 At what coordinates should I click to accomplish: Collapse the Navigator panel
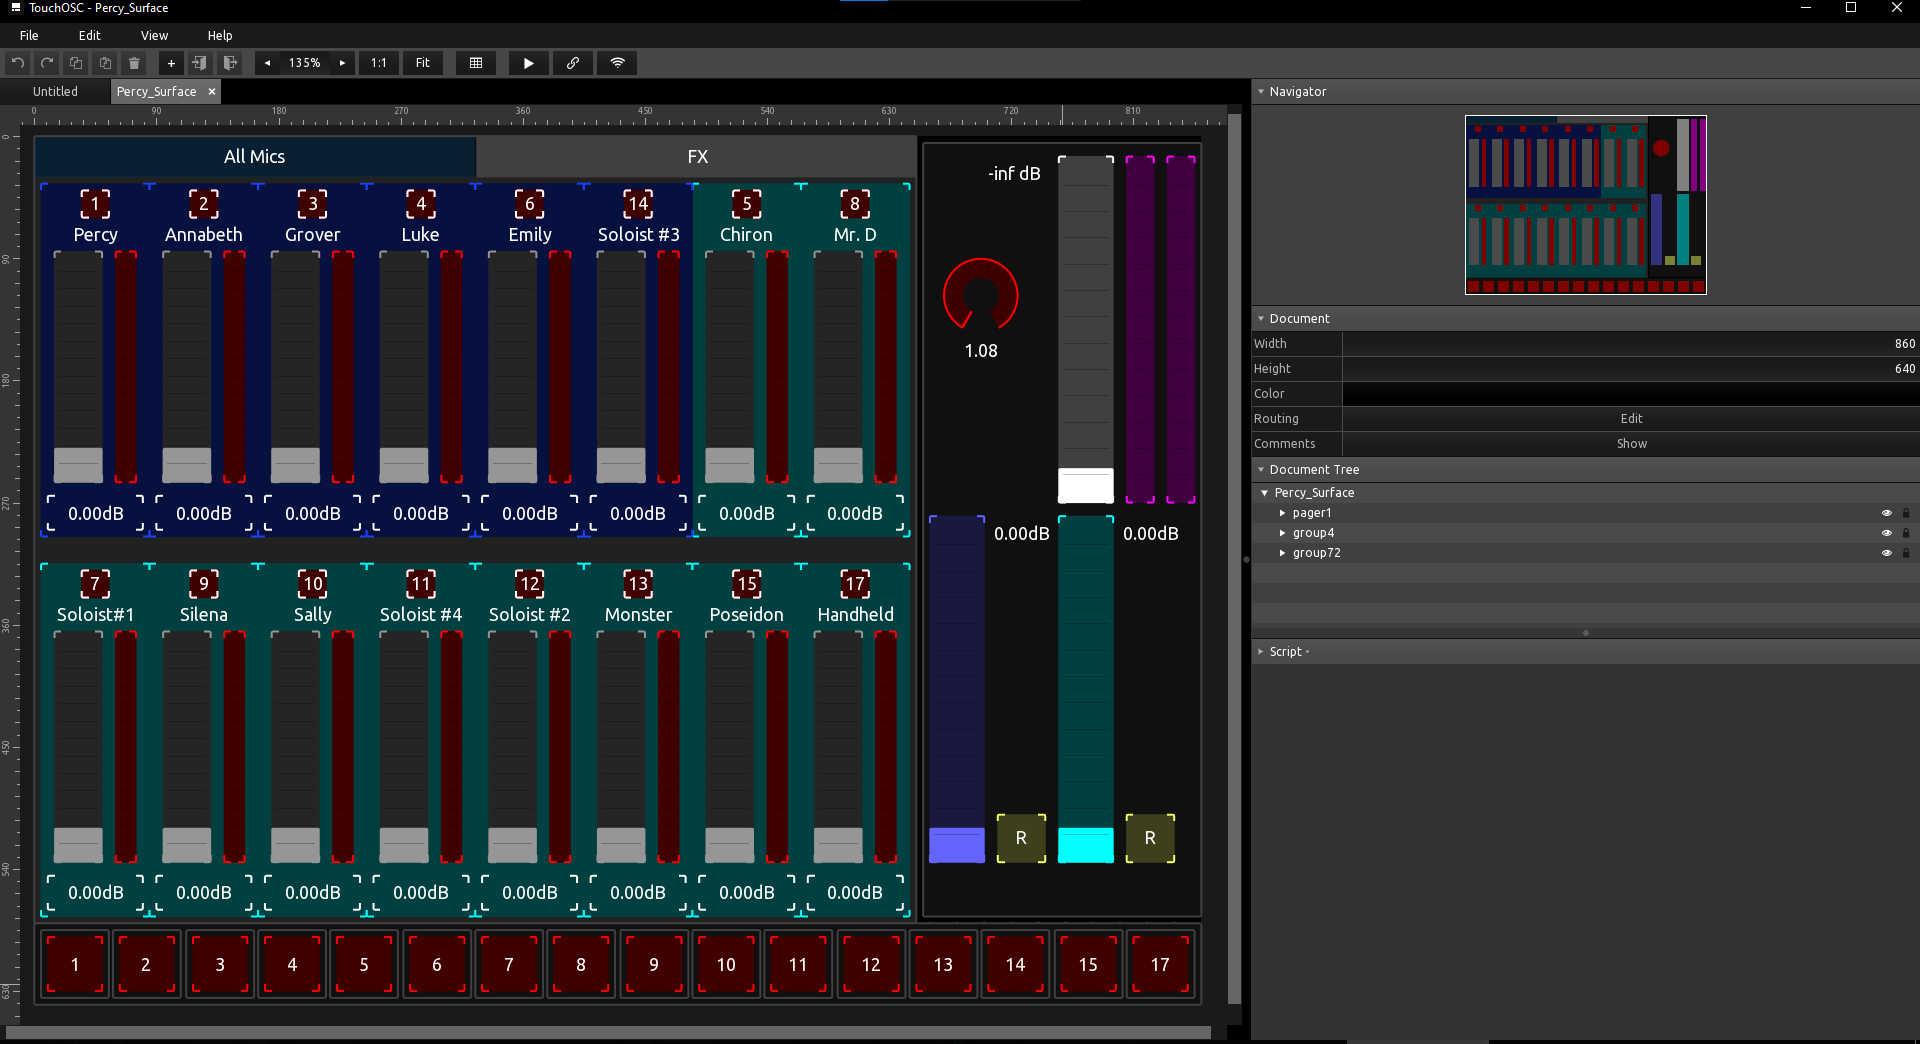point(1261,91)
